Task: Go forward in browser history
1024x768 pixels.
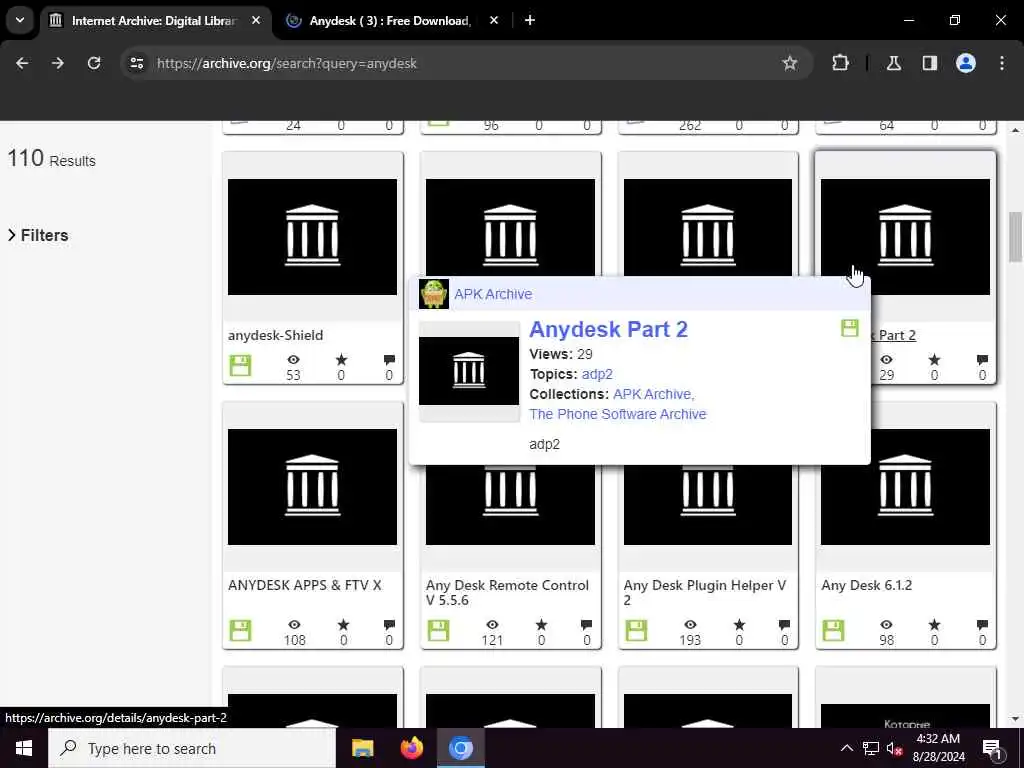Action: [58, 63]
